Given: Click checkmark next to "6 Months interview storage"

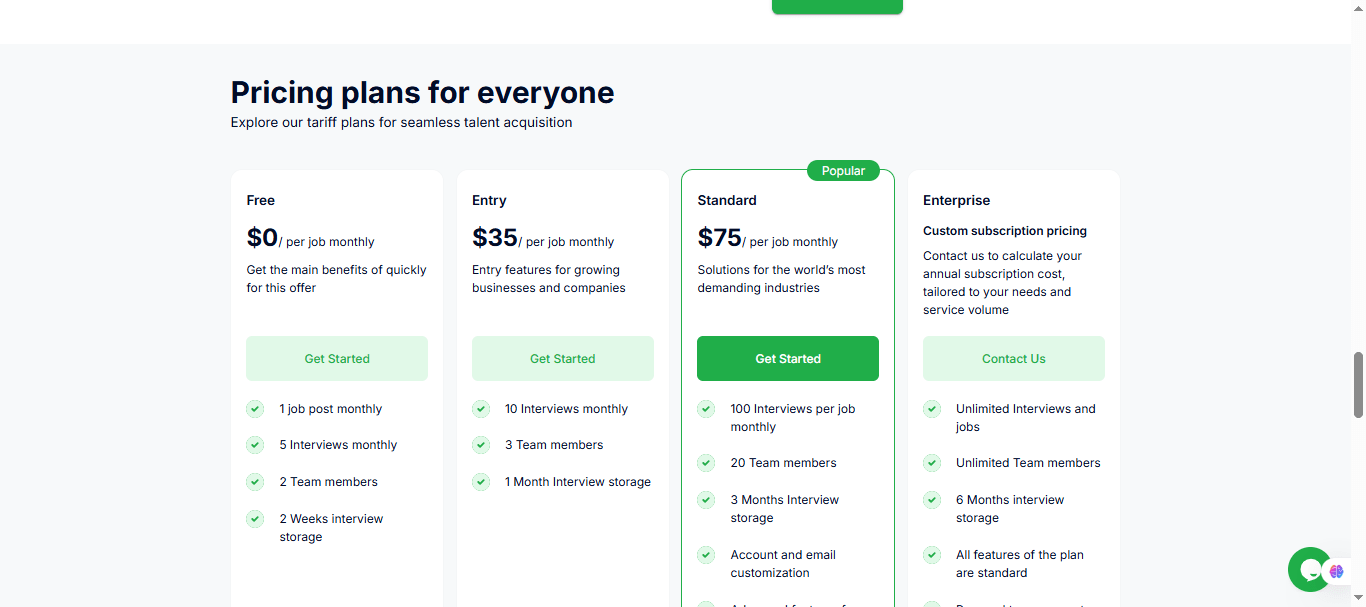Looking at the screenshot, I should click(x=932, y=500).
